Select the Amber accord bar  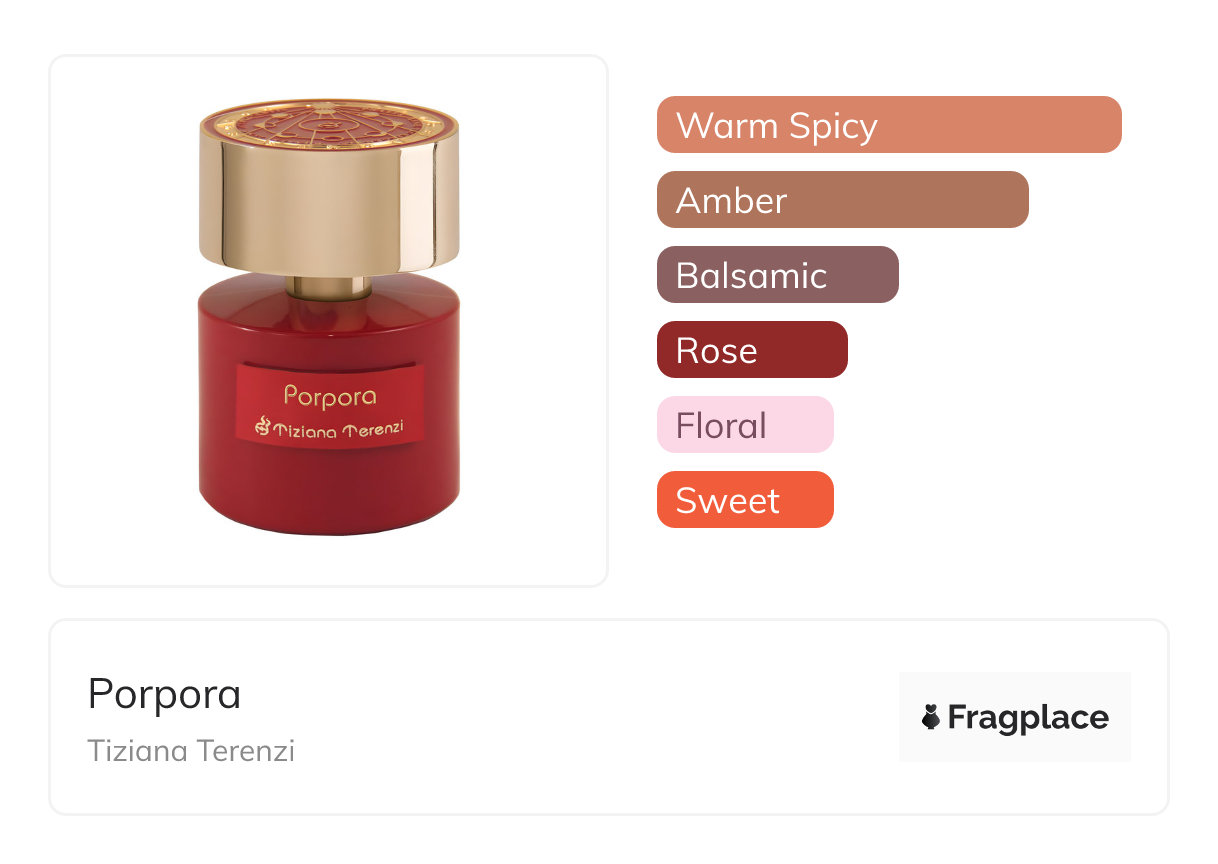tap(843, 200)
